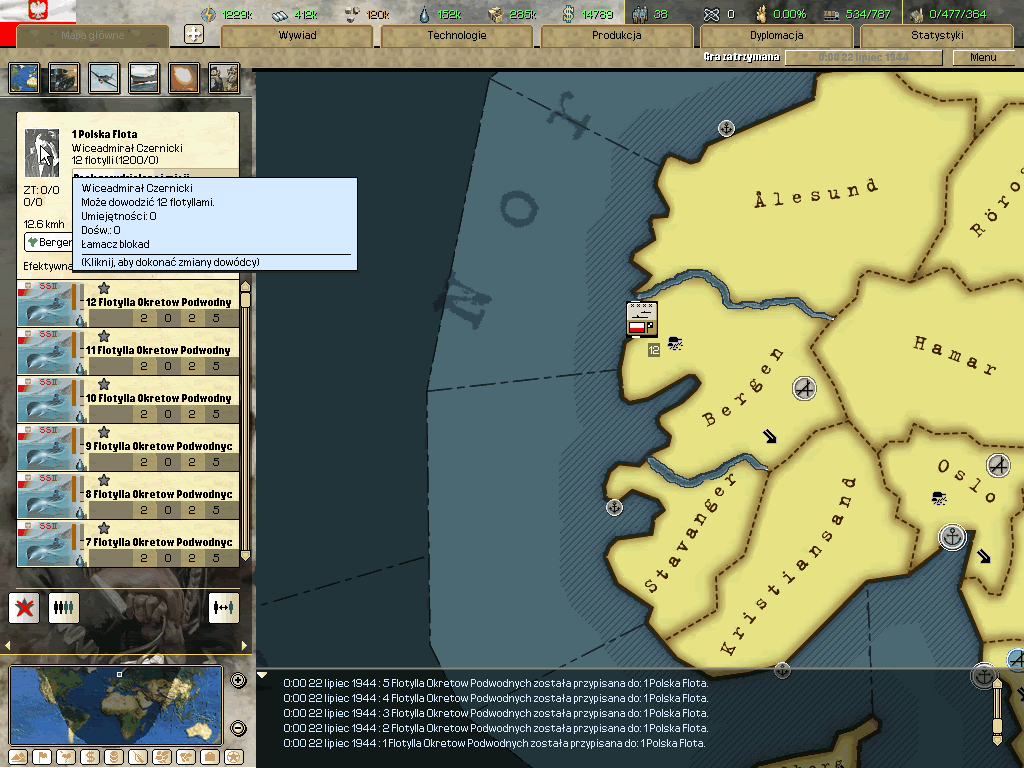This screenshot has width=1024, height=768.
Task: Open the Produkcja tab
Action: tap(616, 35)
